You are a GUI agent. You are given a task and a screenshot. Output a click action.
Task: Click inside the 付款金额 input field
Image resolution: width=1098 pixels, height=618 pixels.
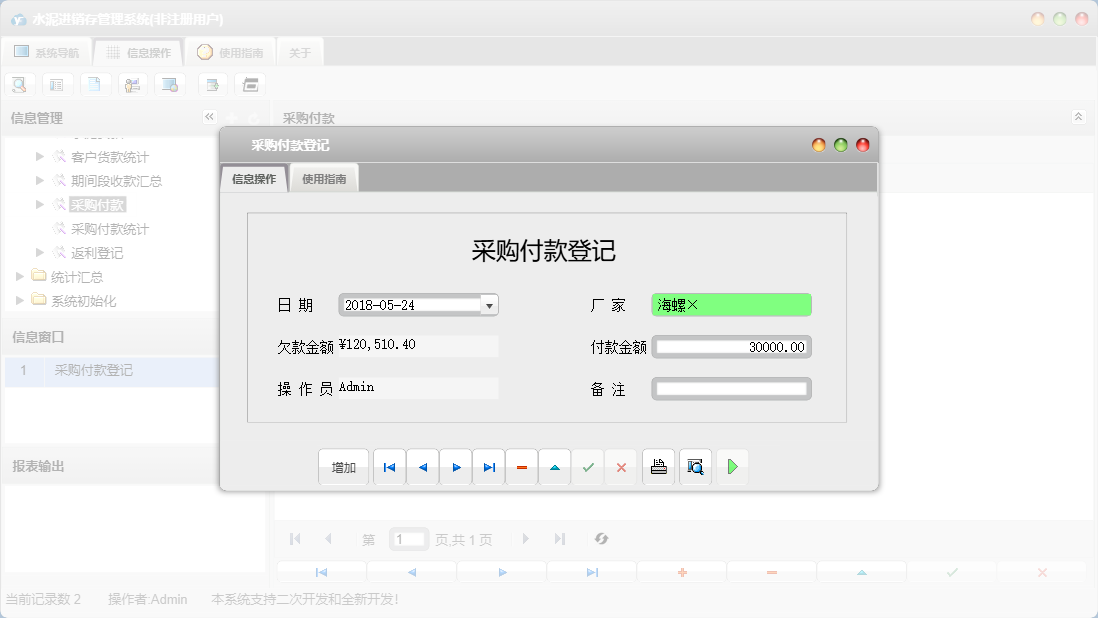click(731, 347)
